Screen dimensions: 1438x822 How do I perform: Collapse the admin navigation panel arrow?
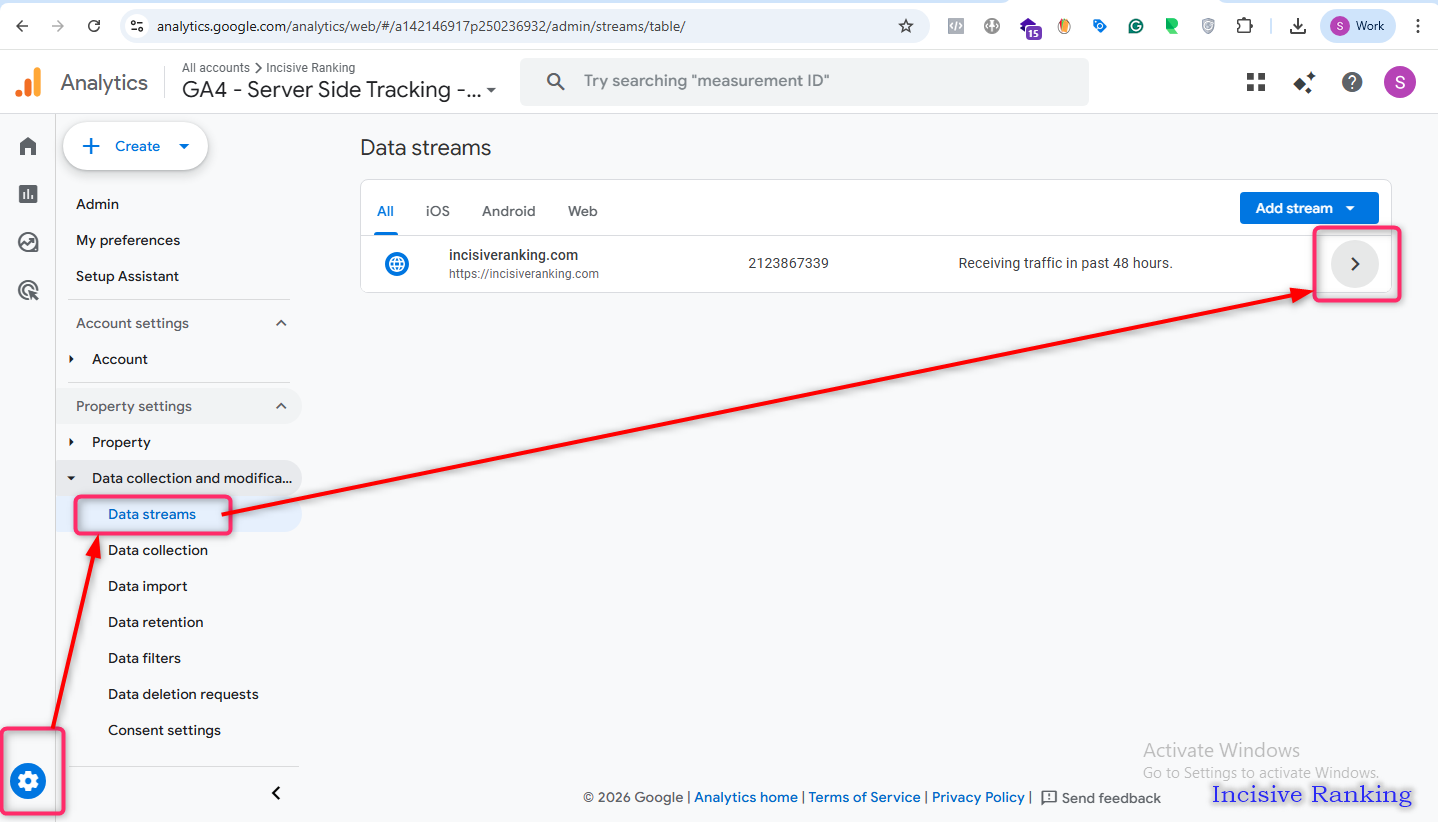[x=277, y=793]
